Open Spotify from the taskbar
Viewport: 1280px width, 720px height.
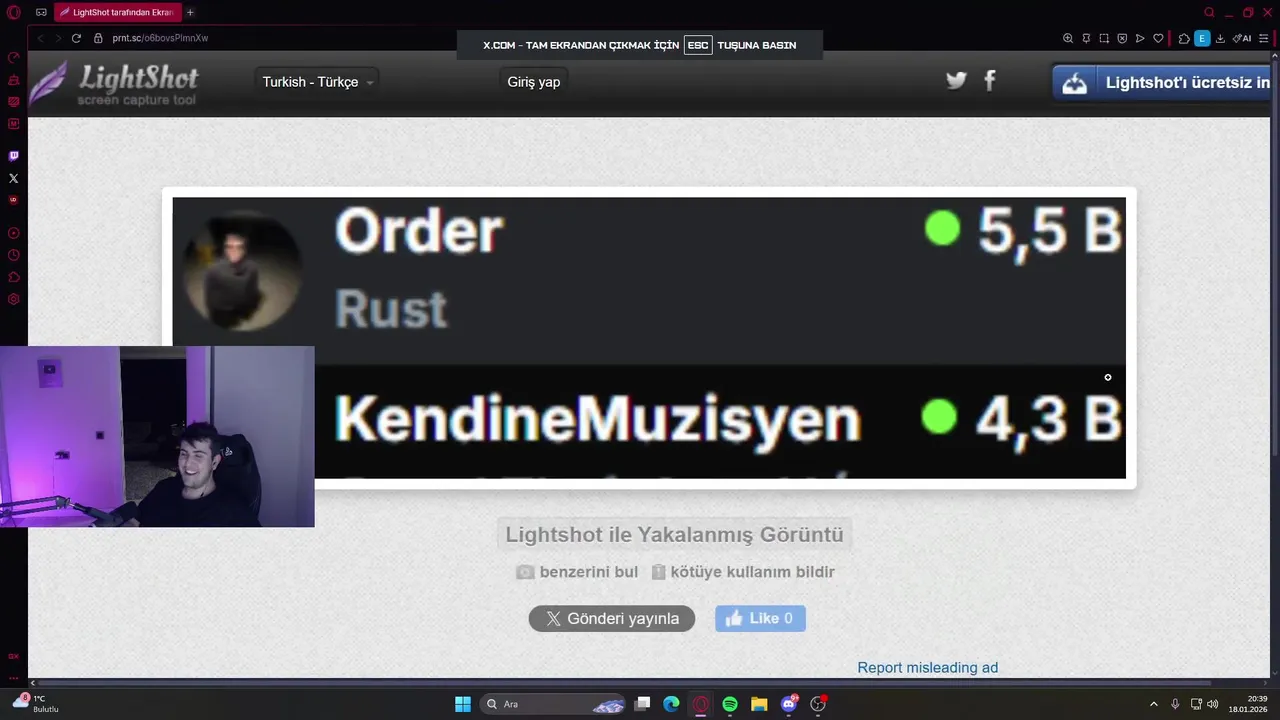(730, 704)
